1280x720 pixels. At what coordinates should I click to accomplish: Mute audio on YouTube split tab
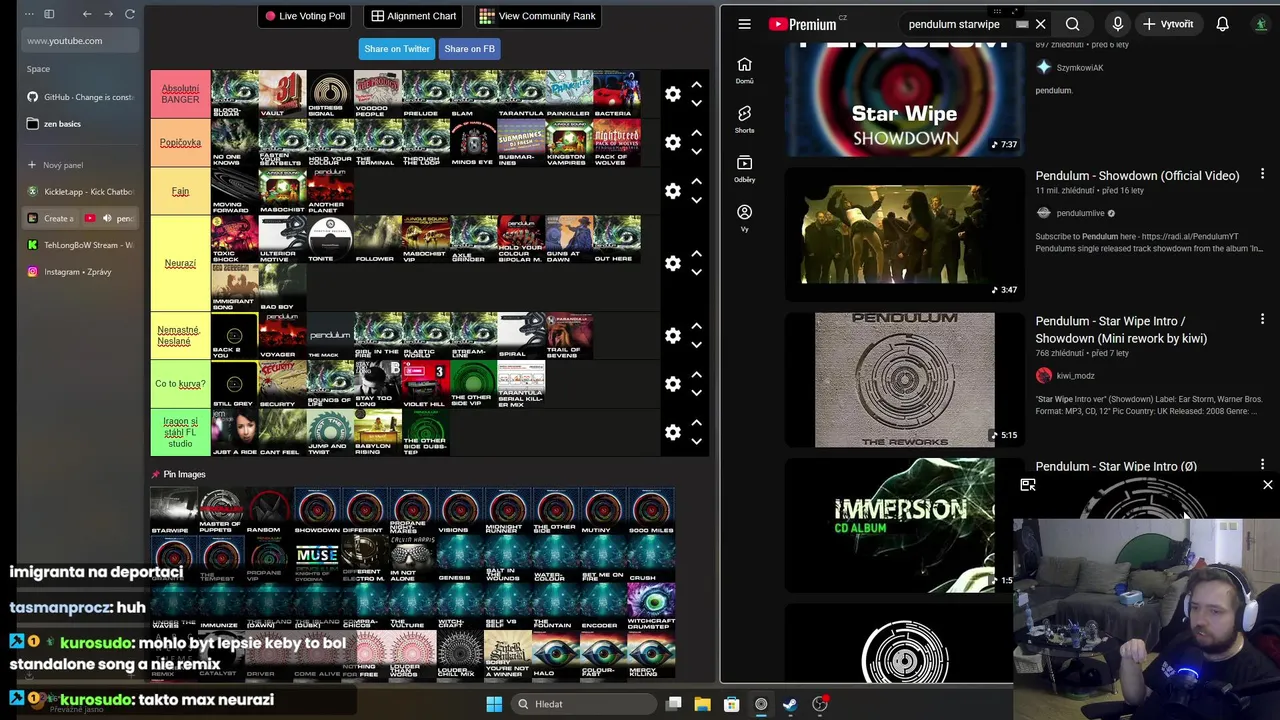coord(106,218)
